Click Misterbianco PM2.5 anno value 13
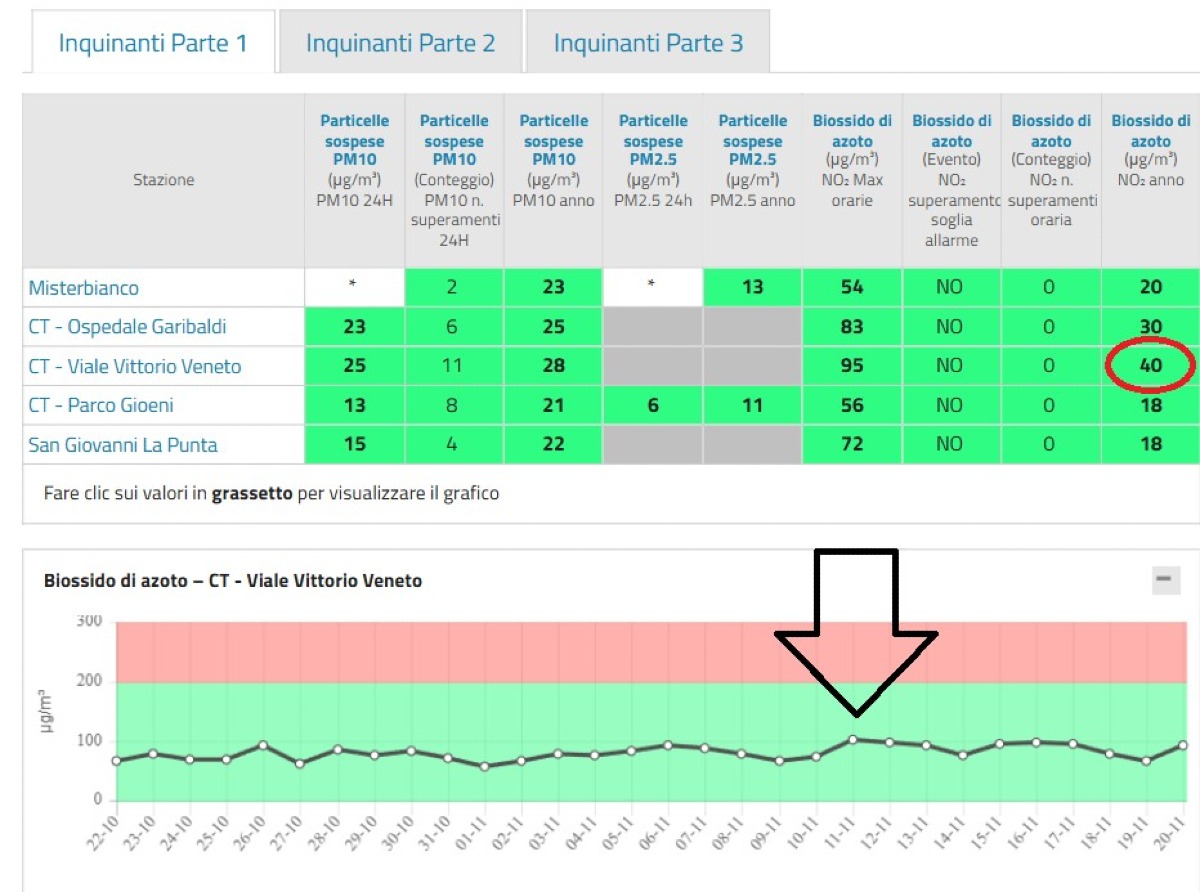This screenshot has height=892, width=1200. point(752,288)
